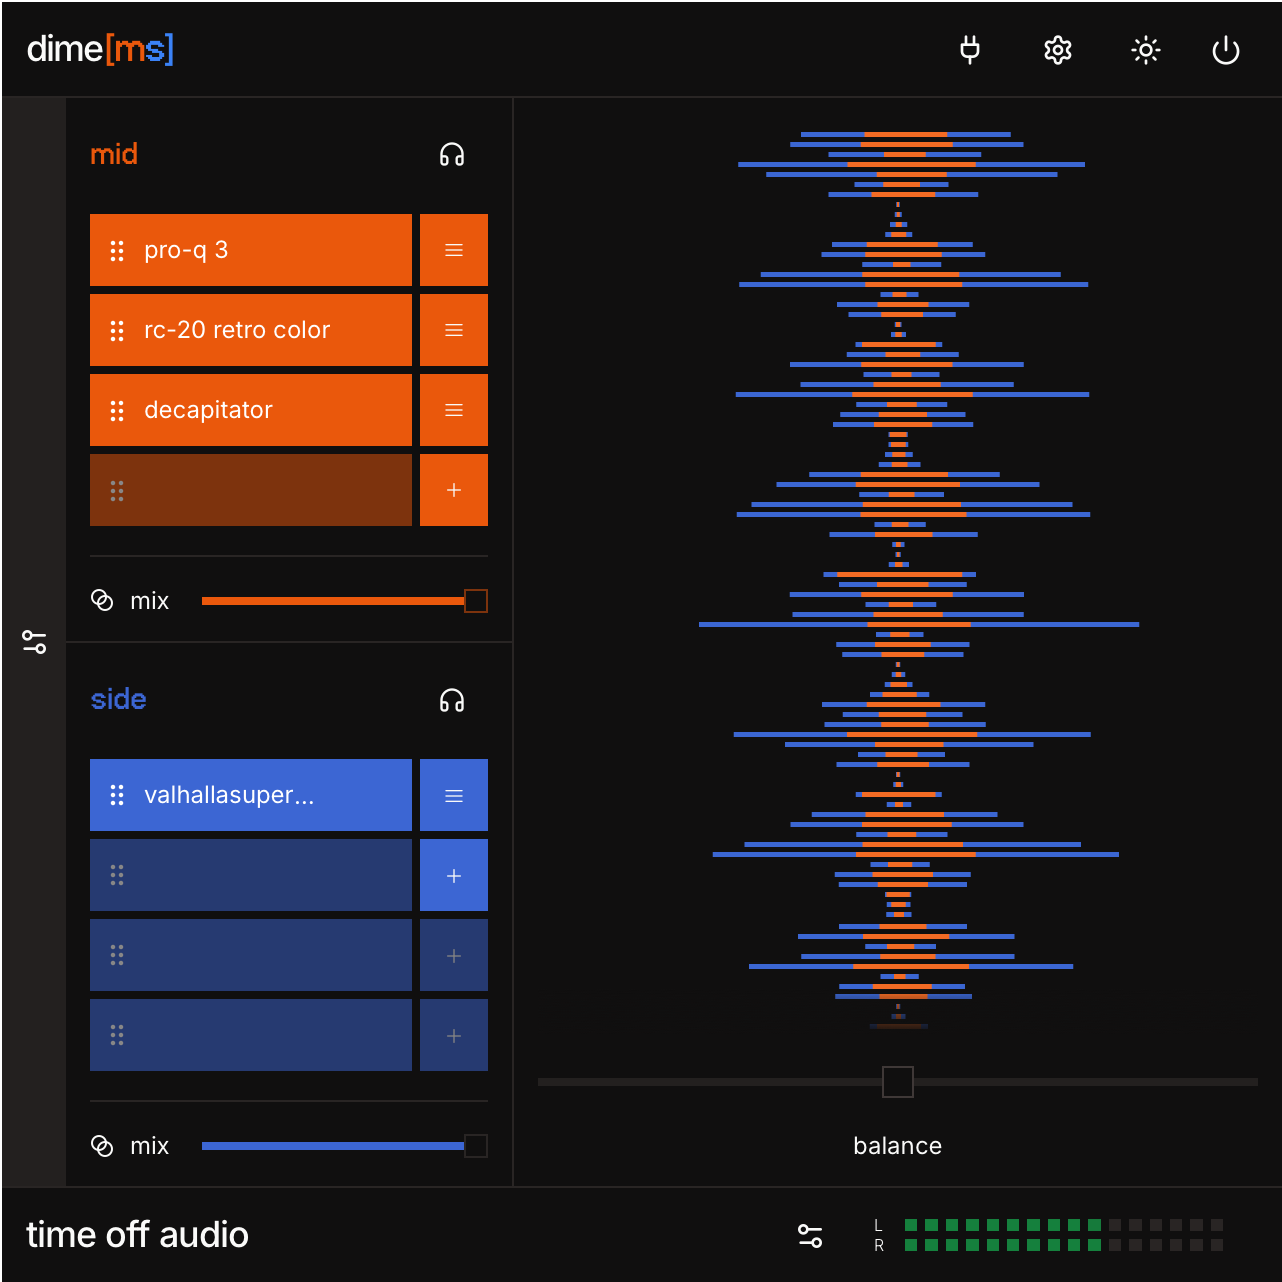The image size is (1282, 1282).
Task: Open the plugin connection plug icon
Action: click(x=969, y=50)
